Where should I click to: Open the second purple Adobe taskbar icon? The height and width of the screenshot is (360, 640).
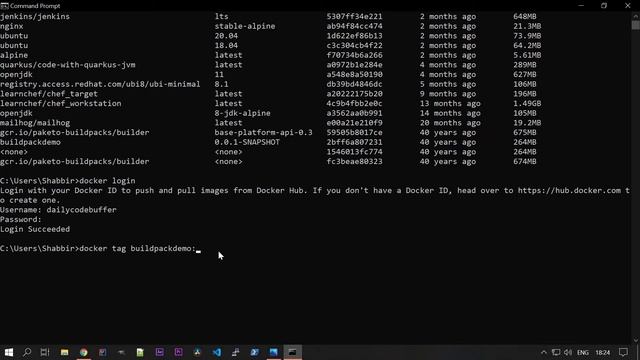click(x=178, y=352)
